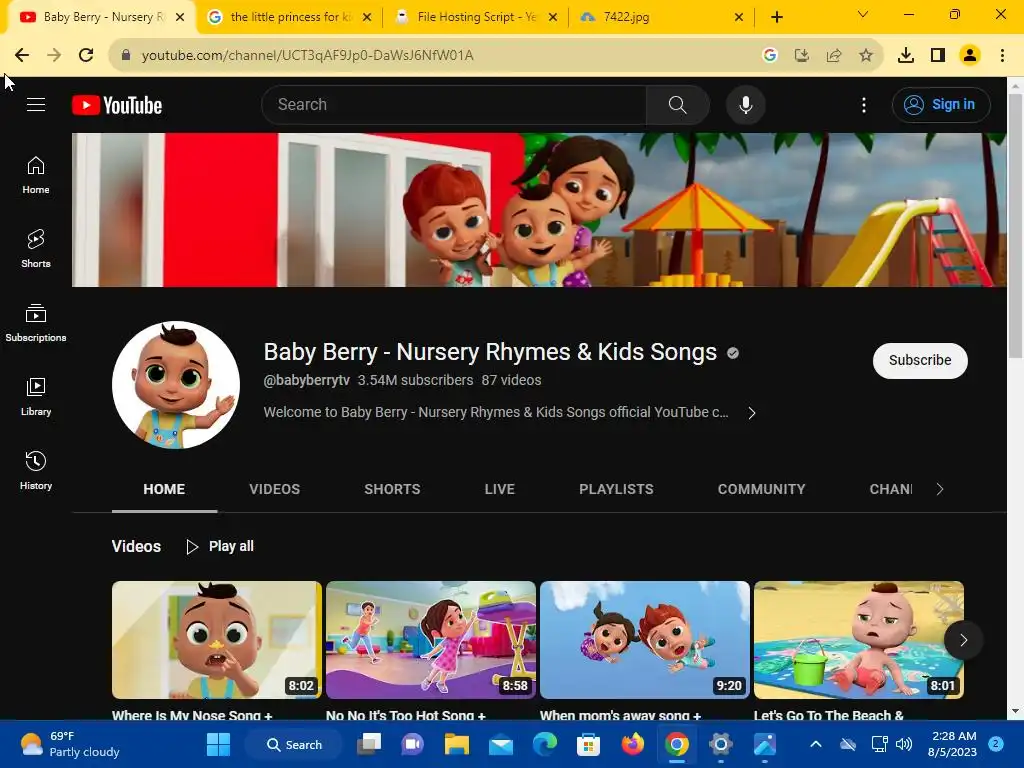This screenshot has height=768, width=1024.
Task: Close the Baby Berry browser tab
Action: pos(180,18)
